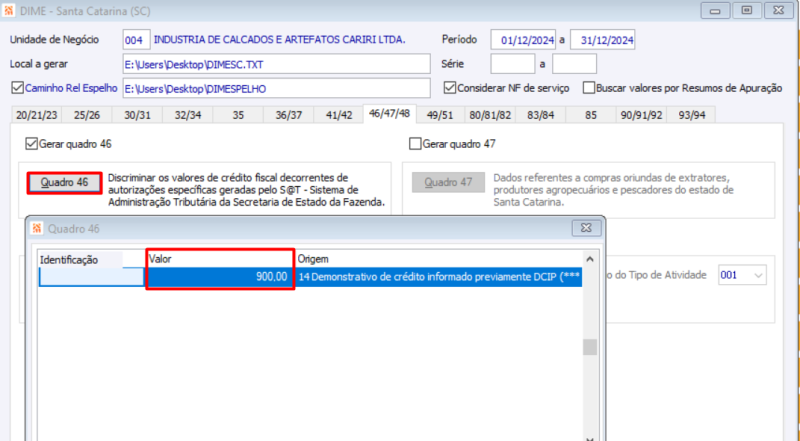800x441 pixels.
Task: Click the Valor column header
Action: click(x=220, y=259)
